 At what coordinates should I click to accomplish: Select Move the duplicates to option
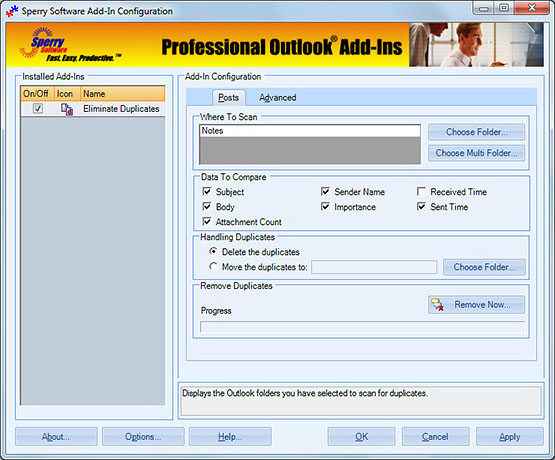(213, 266)
